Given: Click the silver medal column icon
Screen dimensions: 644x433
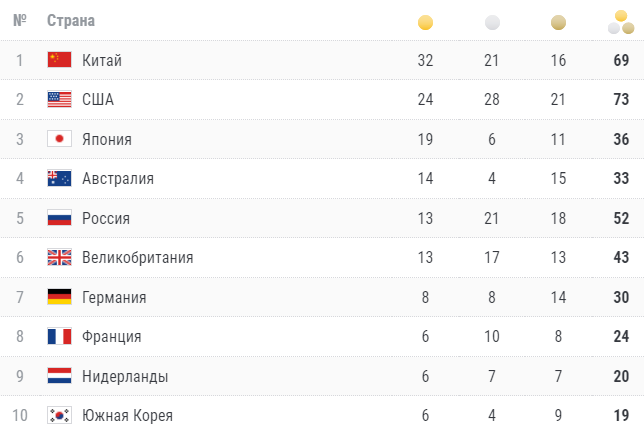Looking at the screenshot, I should click(491, 22).
